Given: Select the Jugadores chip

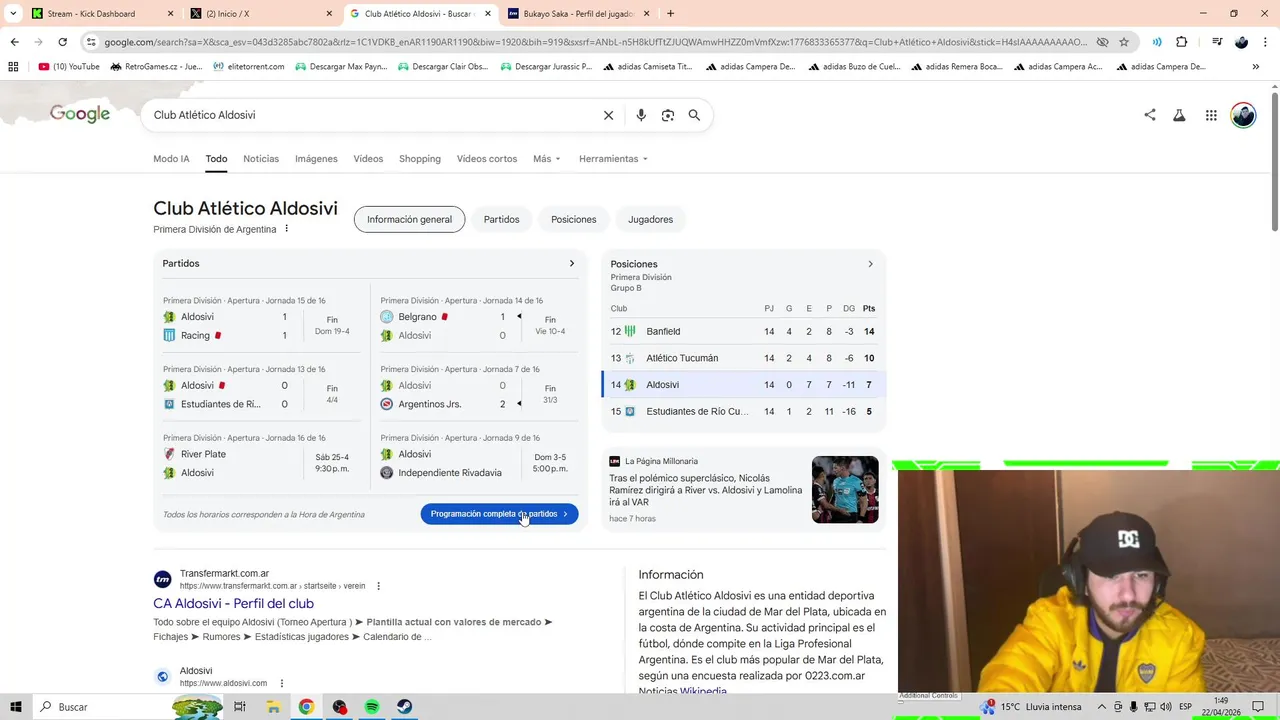Looking at the screenshot, I should pos(650,220).
